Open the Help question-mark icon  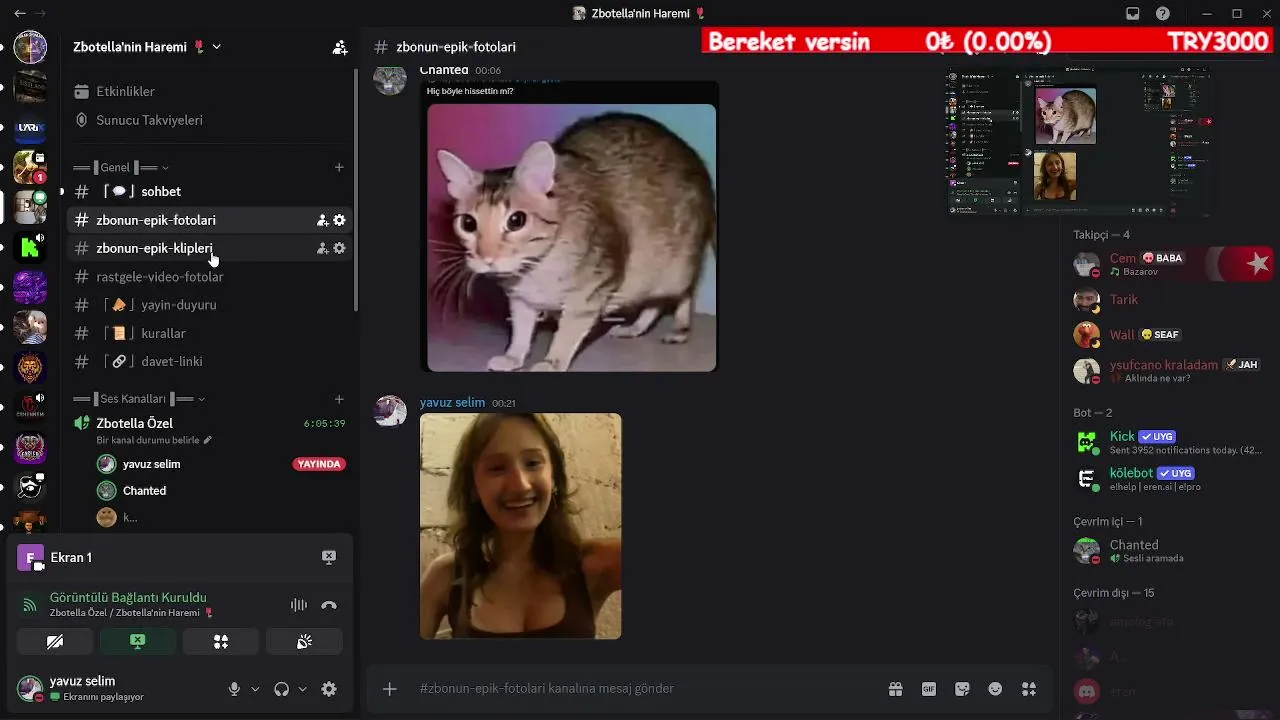pos(1163,14)
